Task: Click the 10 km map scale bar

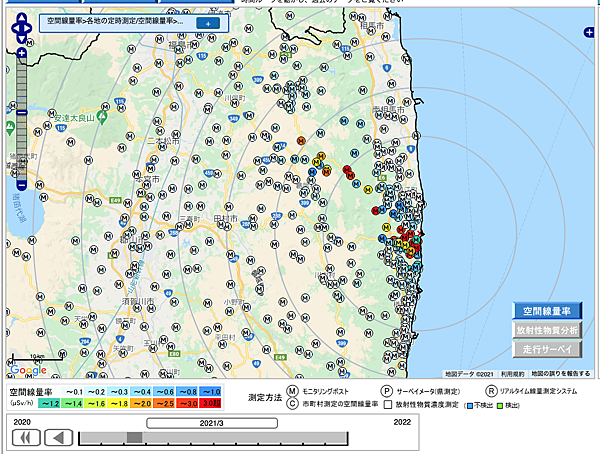Action: [x=37, y=358]
